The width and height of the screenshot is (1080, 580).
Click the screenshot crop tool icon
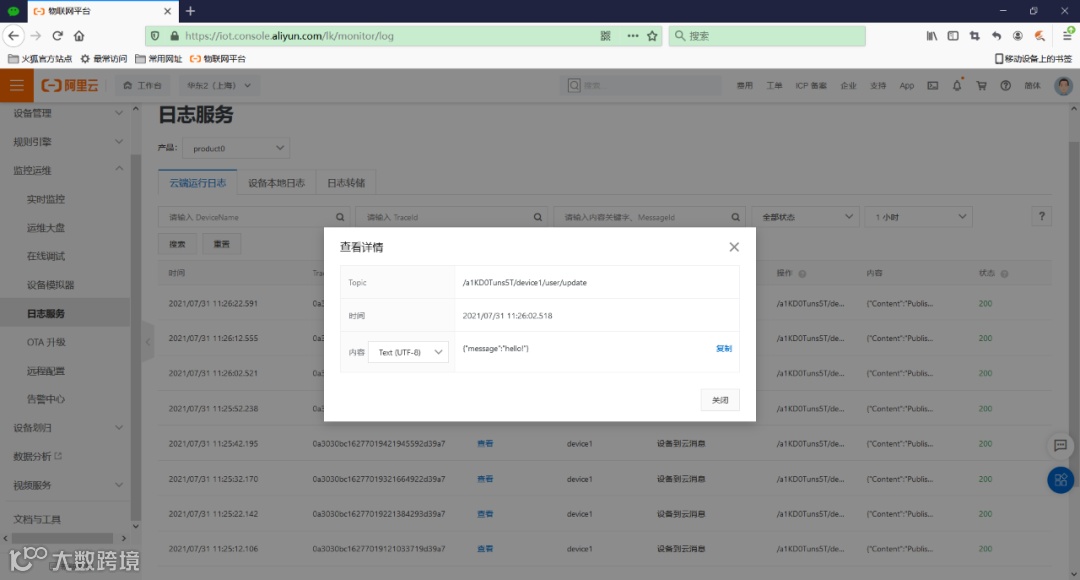975,36
